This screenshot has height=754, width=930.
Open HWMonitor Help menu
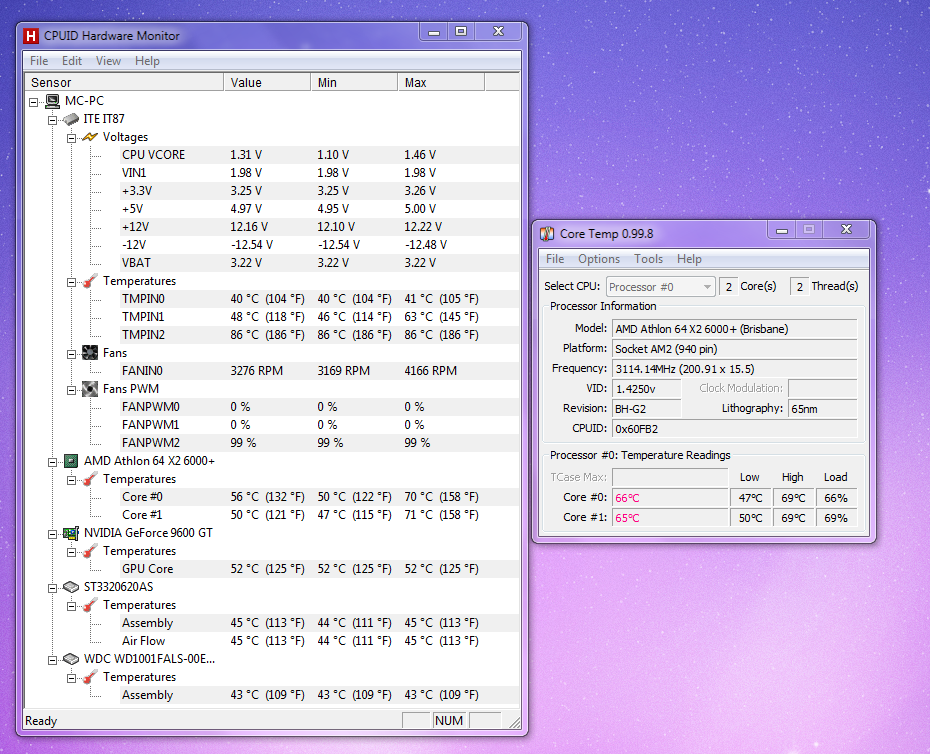147,61
